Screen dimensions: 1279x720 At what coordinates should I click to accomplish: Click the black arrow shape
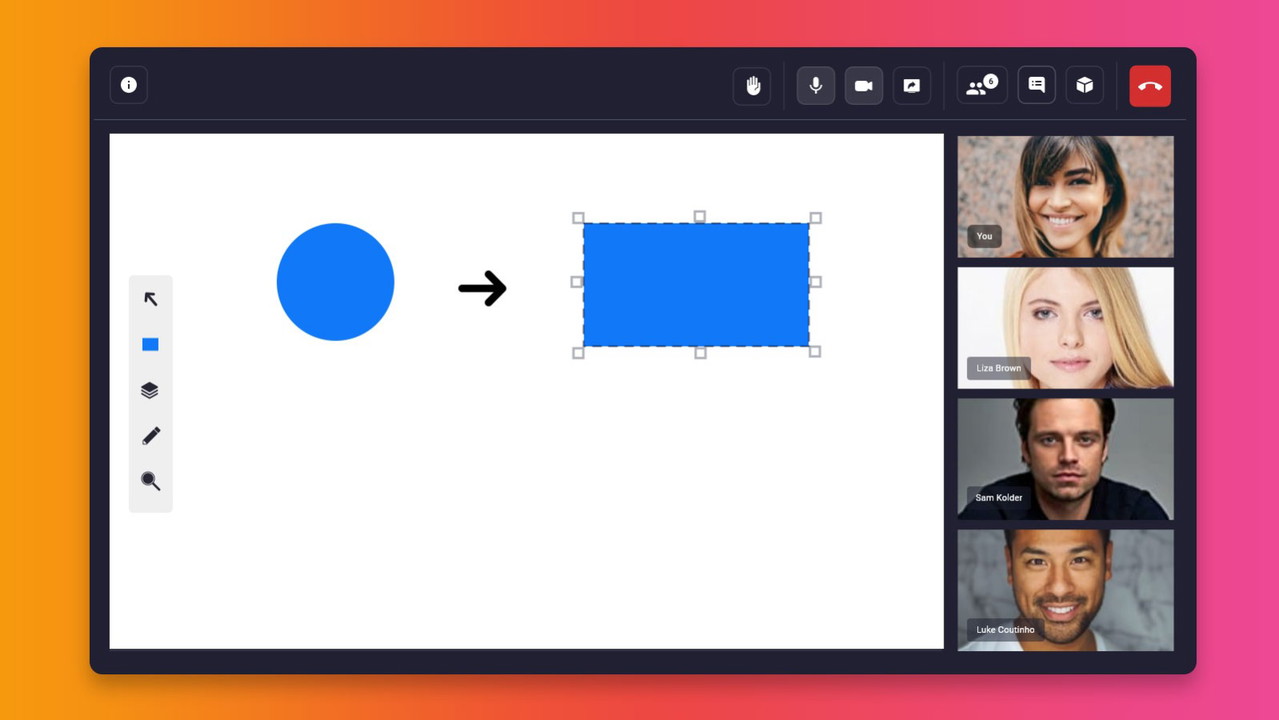(483, 288)
